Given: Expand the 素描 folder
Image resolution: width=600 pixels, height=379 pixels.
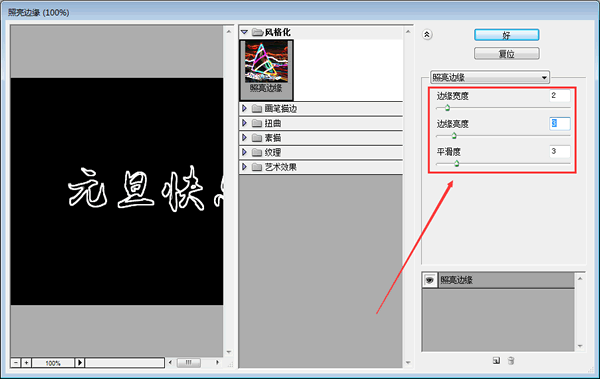Looking at the screenshot, I should tap(245, 137).
